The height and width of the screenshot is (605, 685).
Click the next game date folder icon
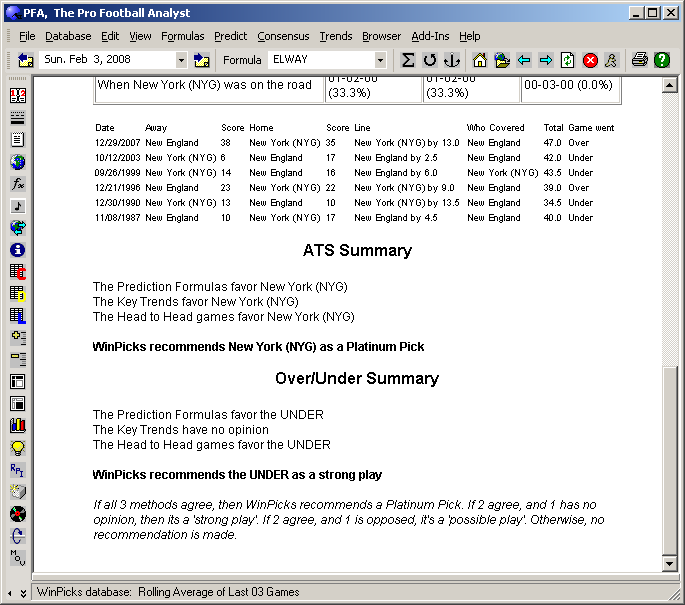(201, 60)
